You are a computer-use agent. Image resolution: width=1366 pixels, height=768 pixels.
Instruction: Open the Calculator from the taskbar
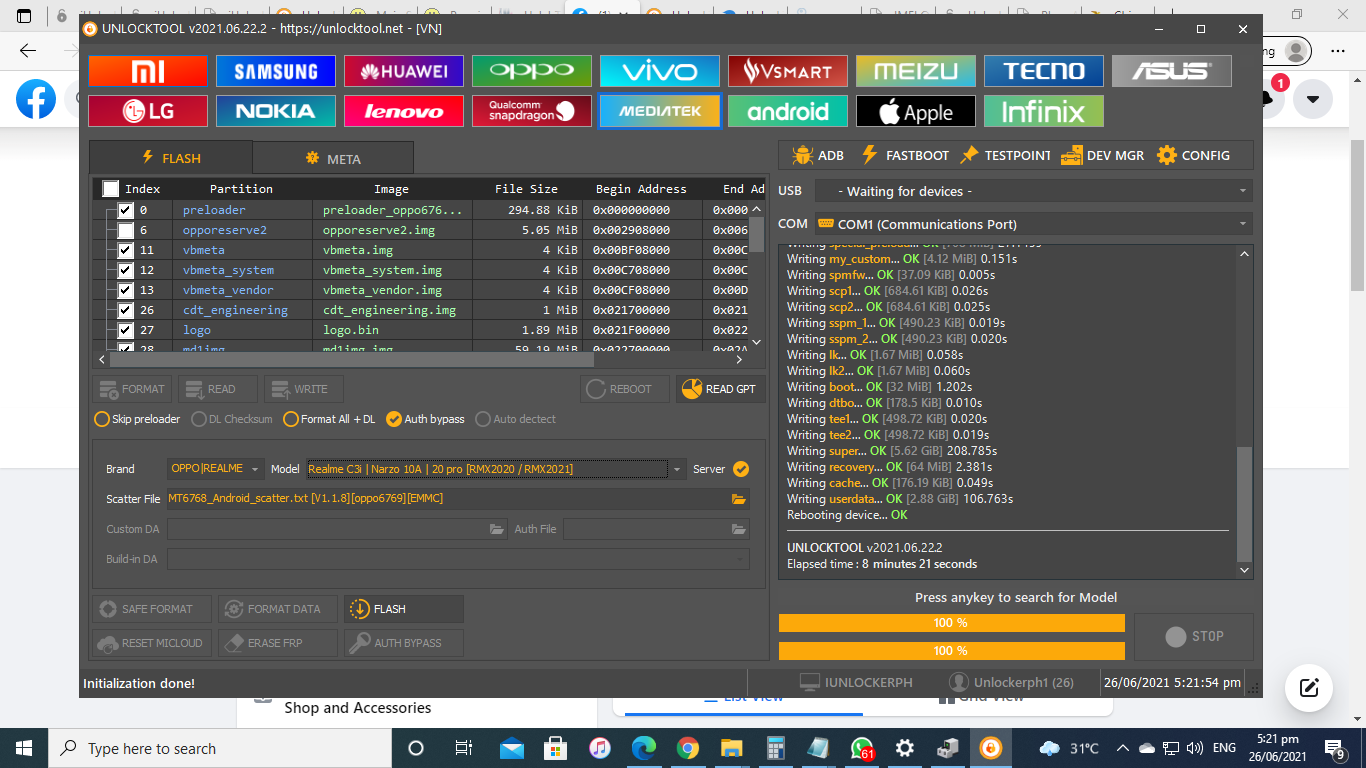click(774, 748)
